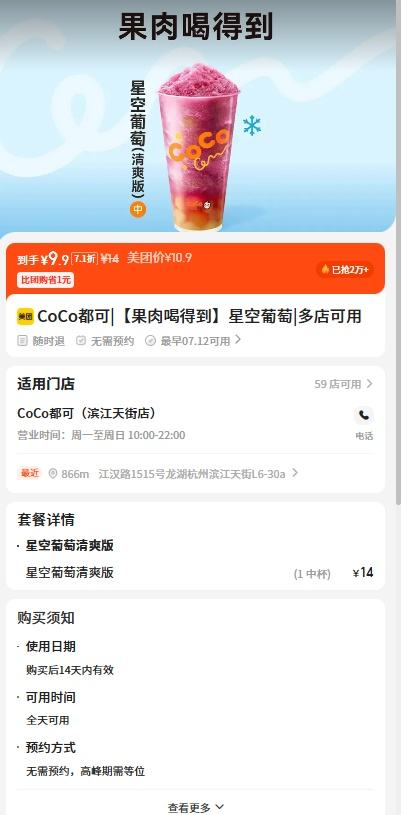
Task: Click the location pin icon beside 866m
Action: pyautogui.click(x=52, y=474)
